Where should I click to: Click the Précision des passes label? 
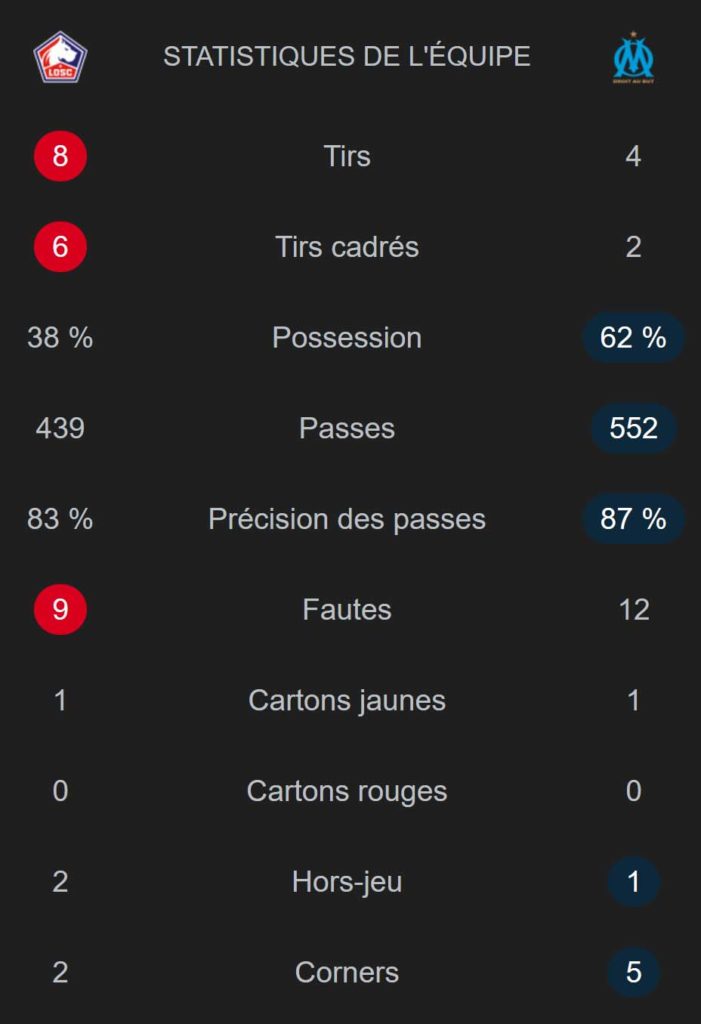[x=347, y=519]
